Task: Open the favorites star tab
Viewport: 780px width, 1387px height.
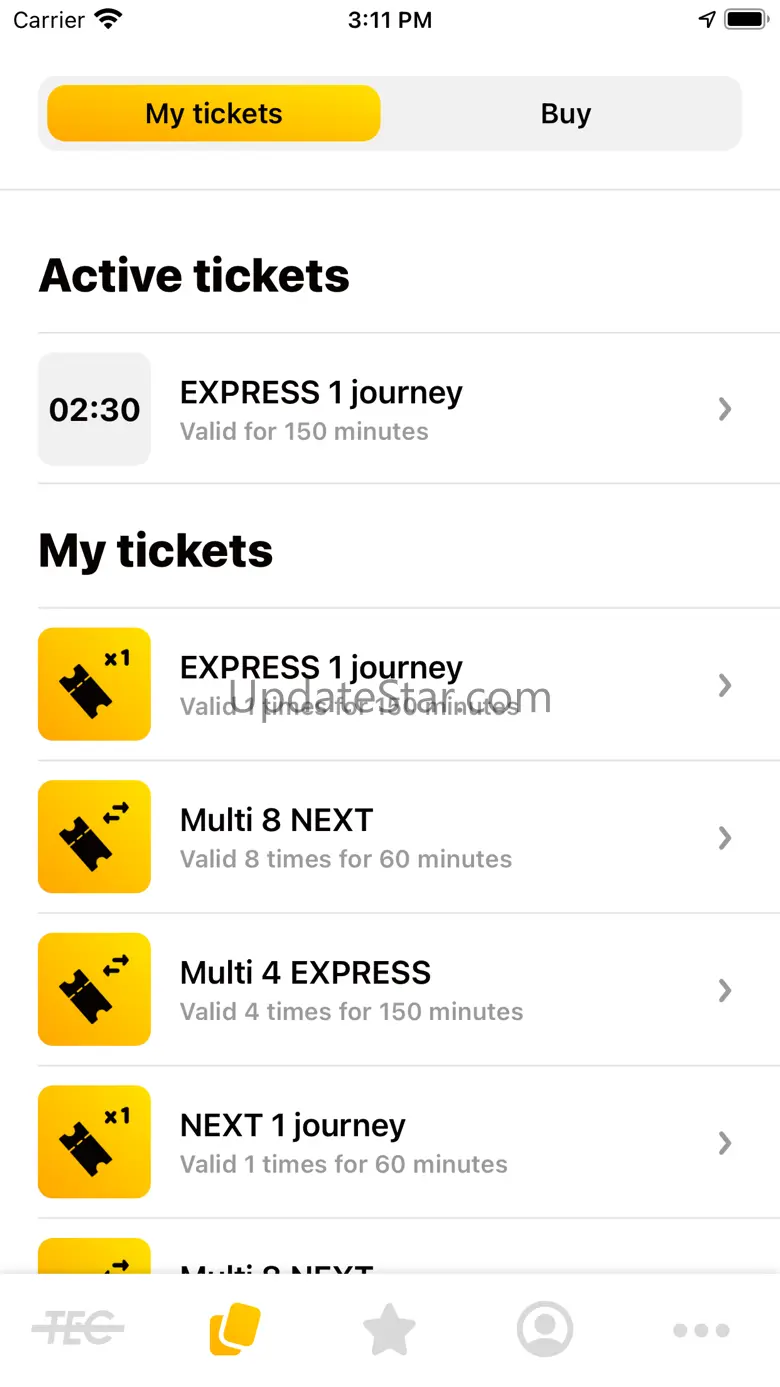Action: (389, 1329)
